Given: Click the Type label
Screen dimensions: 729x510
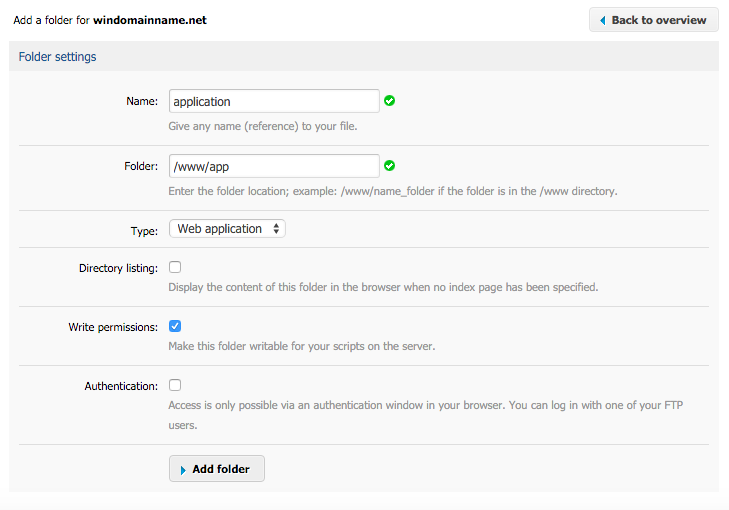Looking at the screenshot, I should click(x=144, y=231).
